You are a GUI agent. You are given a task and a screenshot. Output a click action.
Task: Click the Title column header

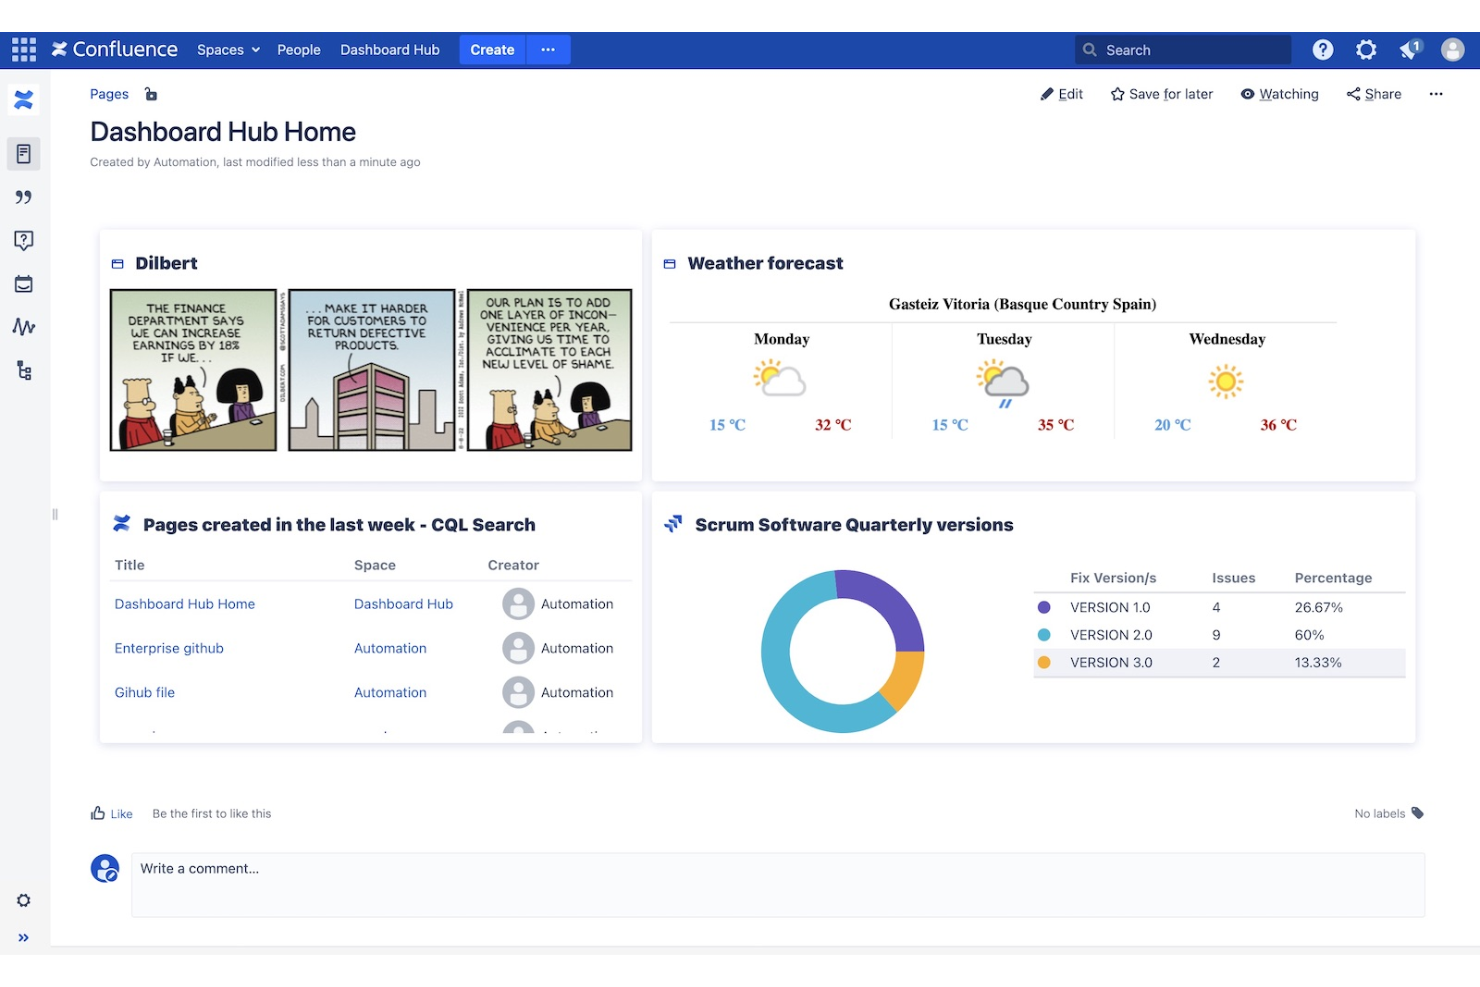[x=130, y=565]
